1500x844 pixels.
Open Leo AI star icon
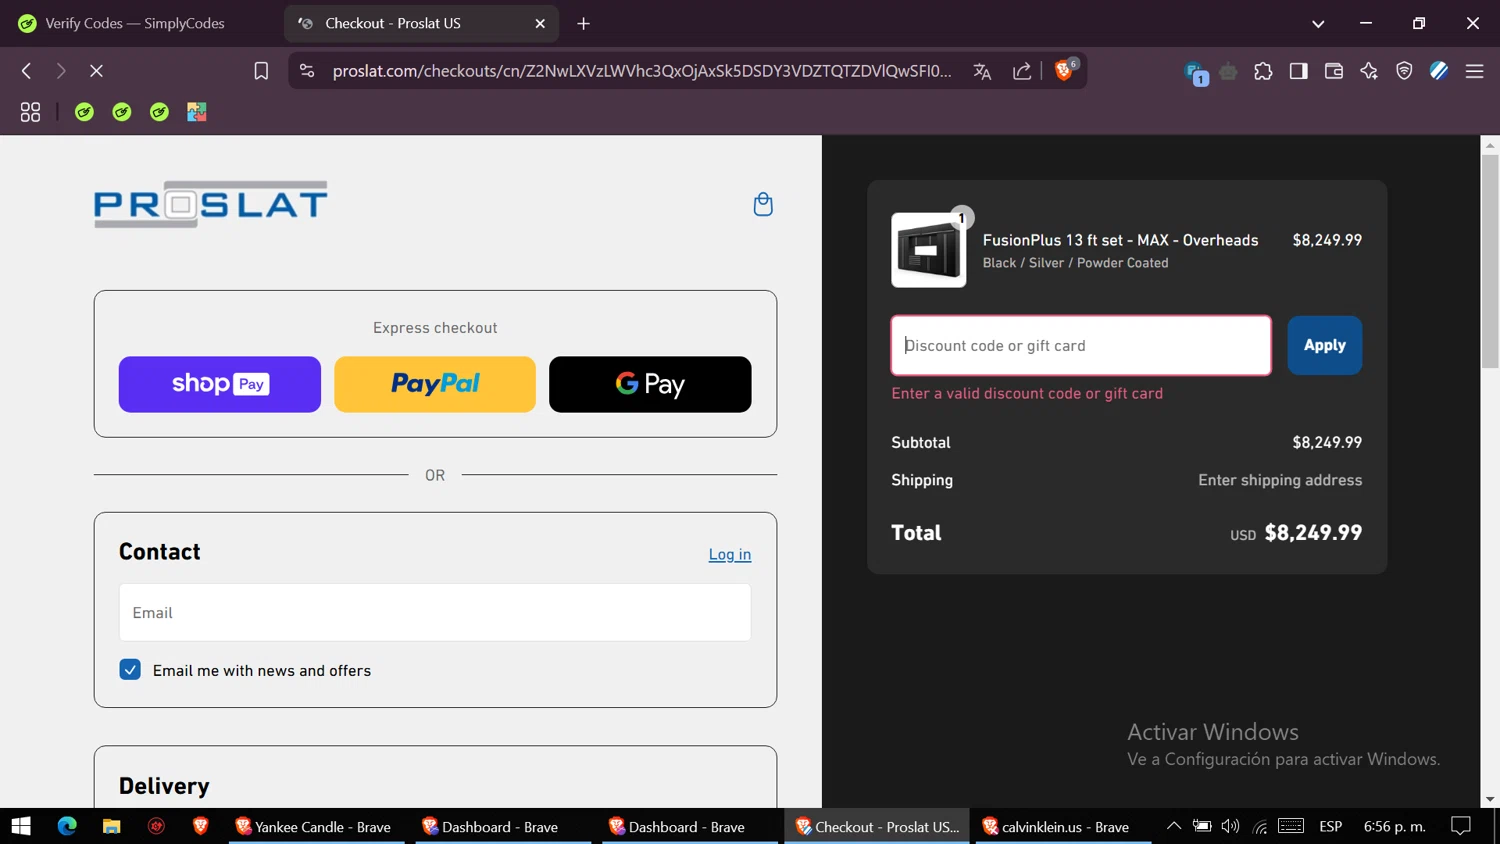1369,71
